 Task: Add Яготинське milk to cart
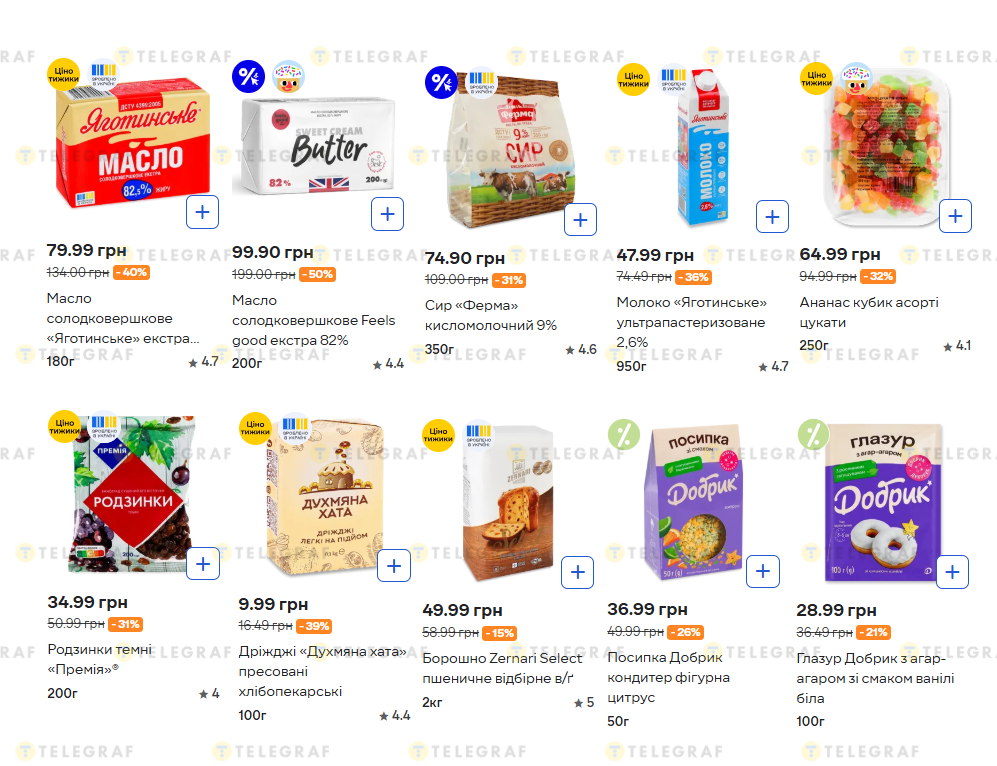coord(772,216)
